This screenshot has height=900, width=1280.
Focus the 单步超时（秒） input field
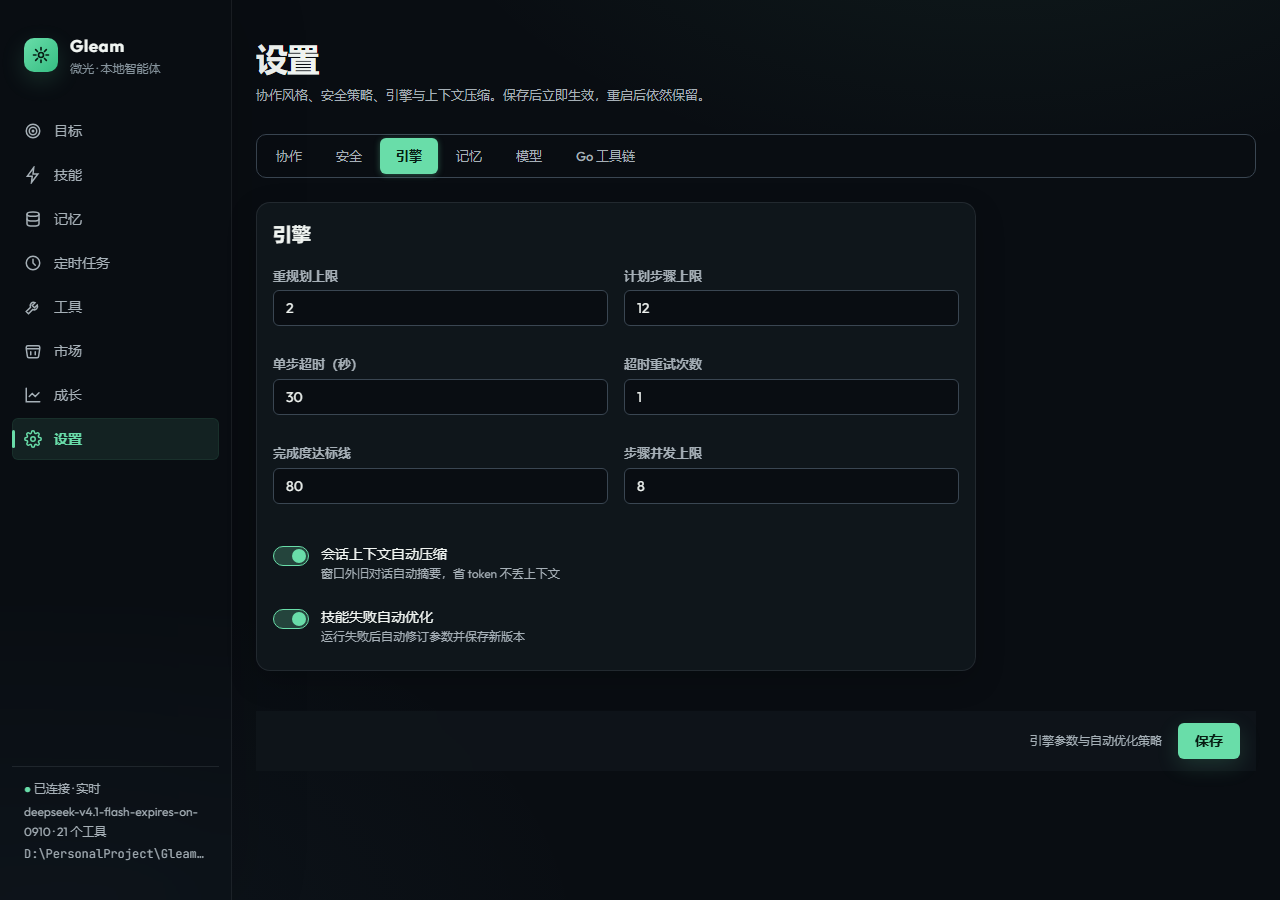click(x=440, y=397)
